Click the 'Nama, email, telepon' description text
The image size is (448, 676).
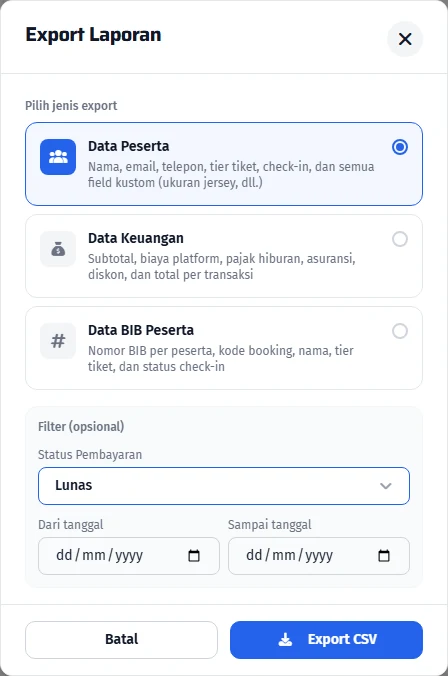point(231,175)
